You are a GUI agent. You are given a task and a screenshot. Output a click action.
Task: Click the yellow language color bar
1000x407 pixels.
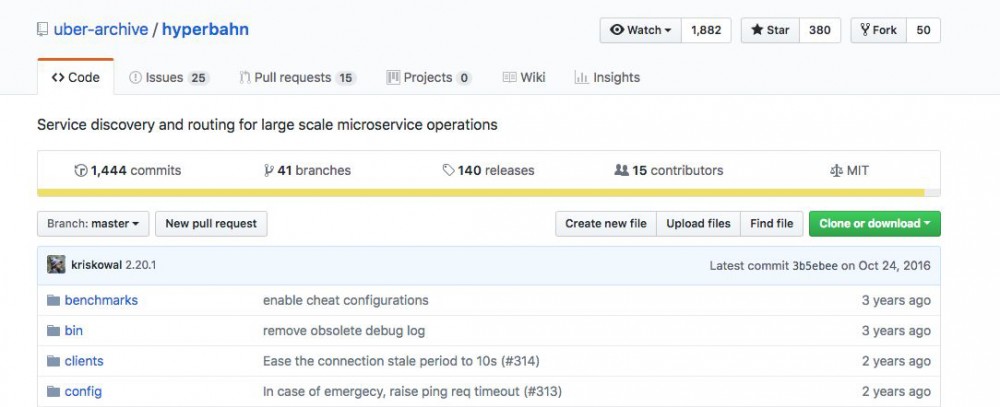coord(480,192)
